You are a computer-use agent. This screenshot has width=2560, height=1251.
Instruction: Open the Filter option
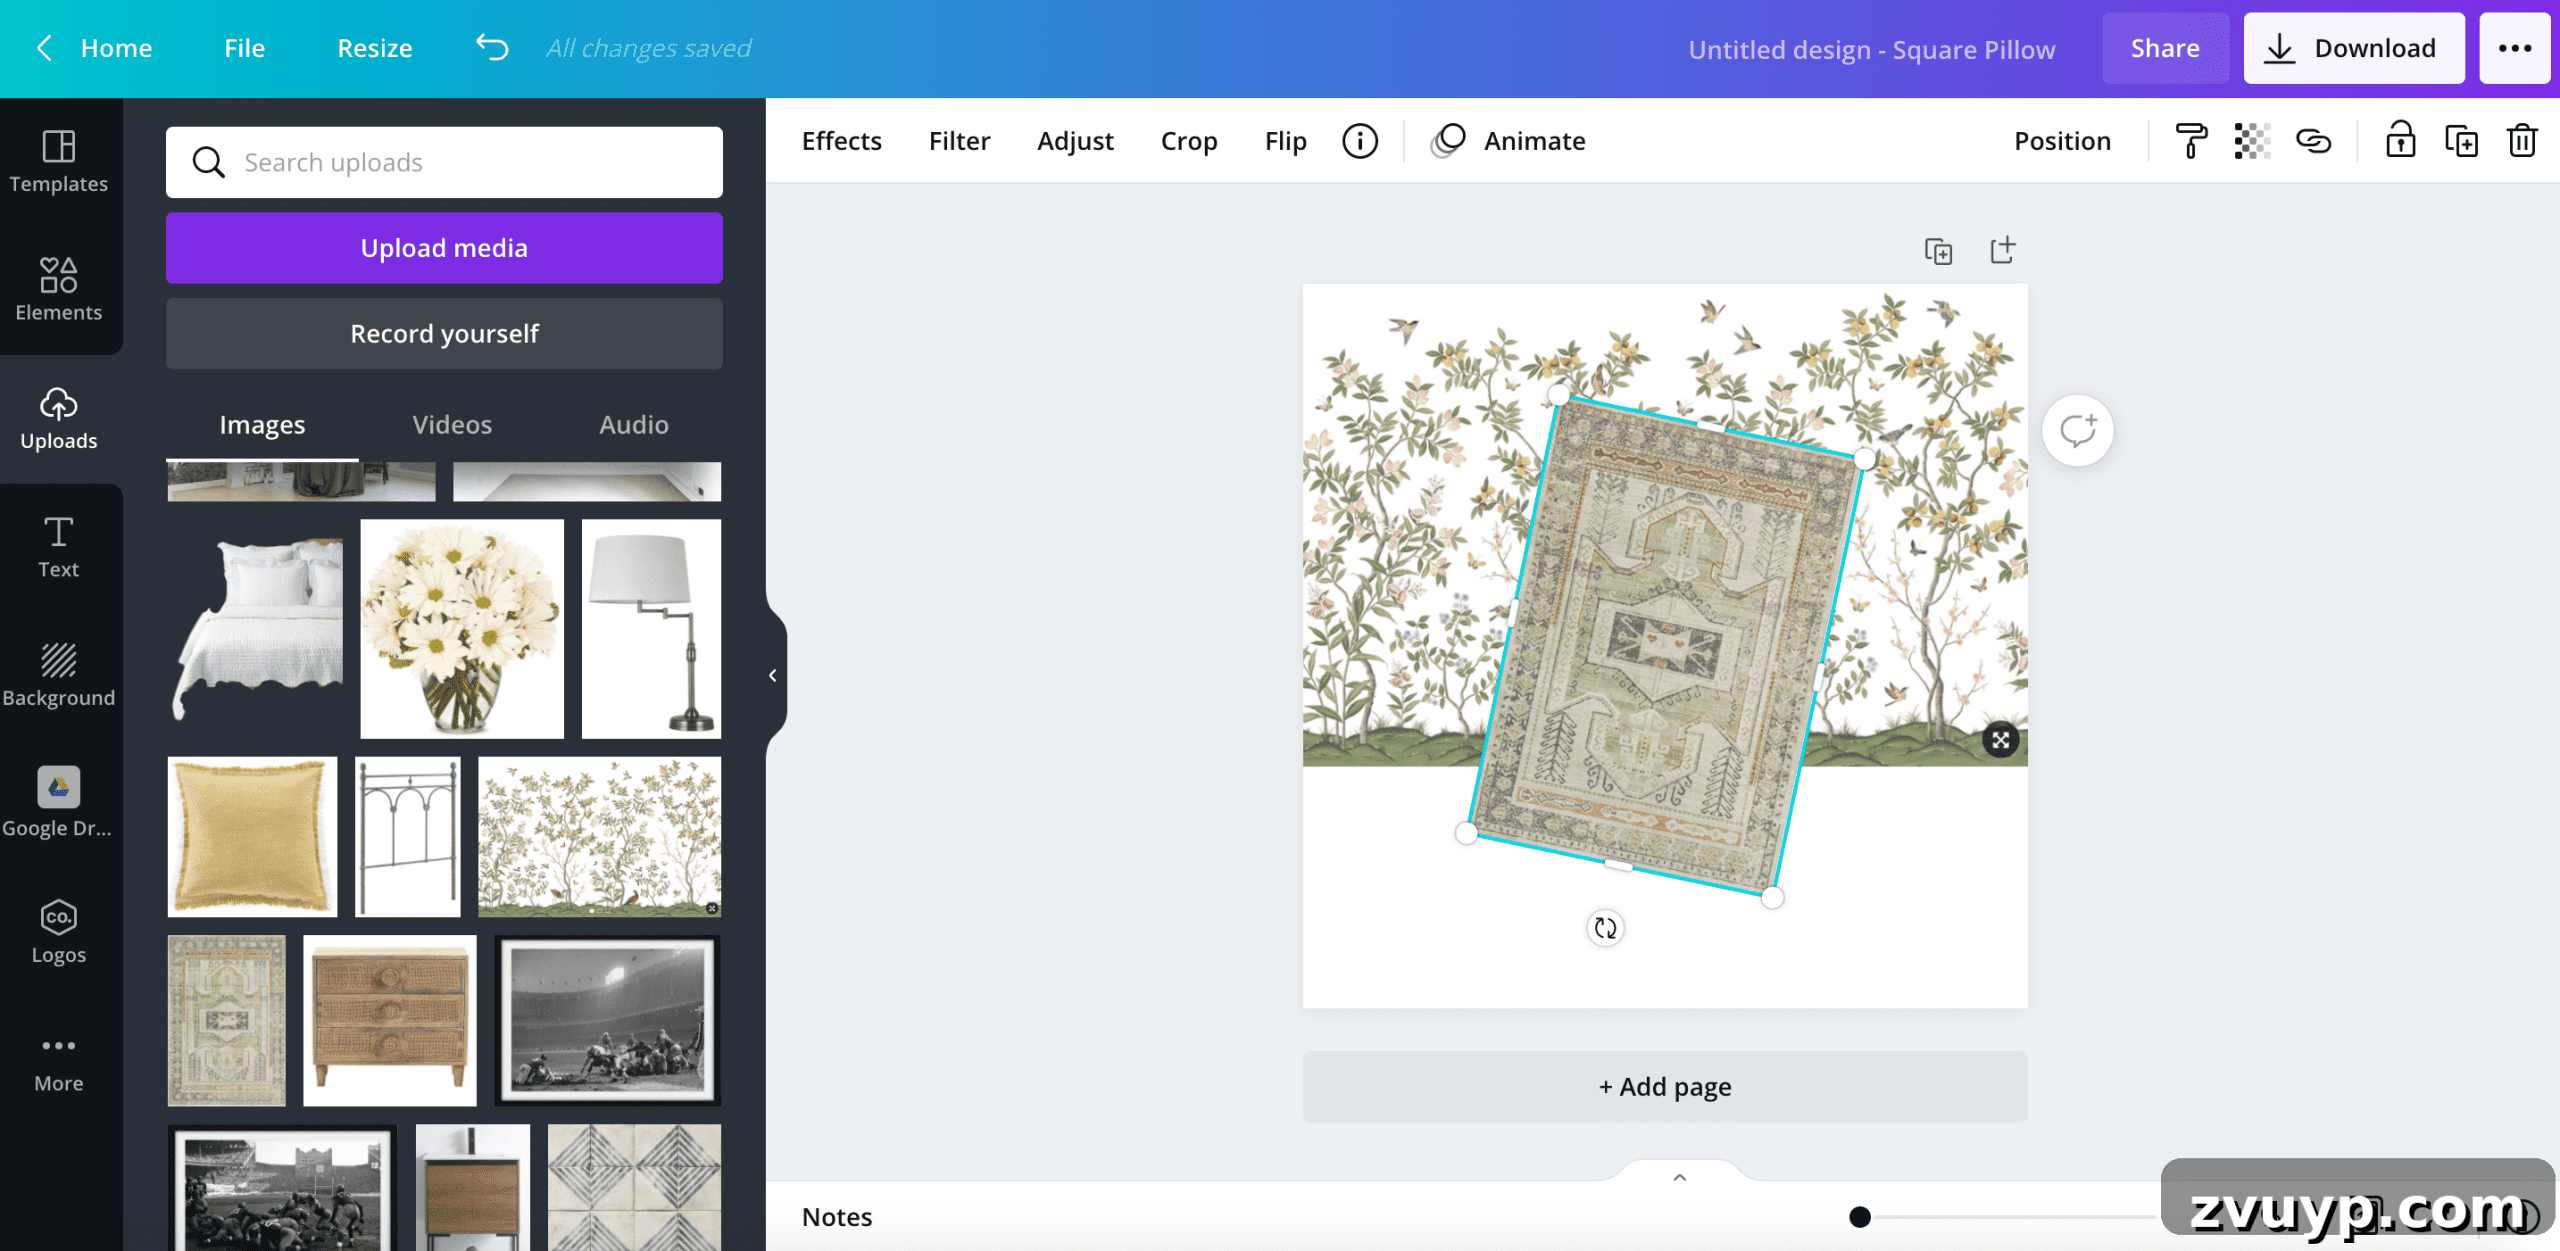point(959,141)
